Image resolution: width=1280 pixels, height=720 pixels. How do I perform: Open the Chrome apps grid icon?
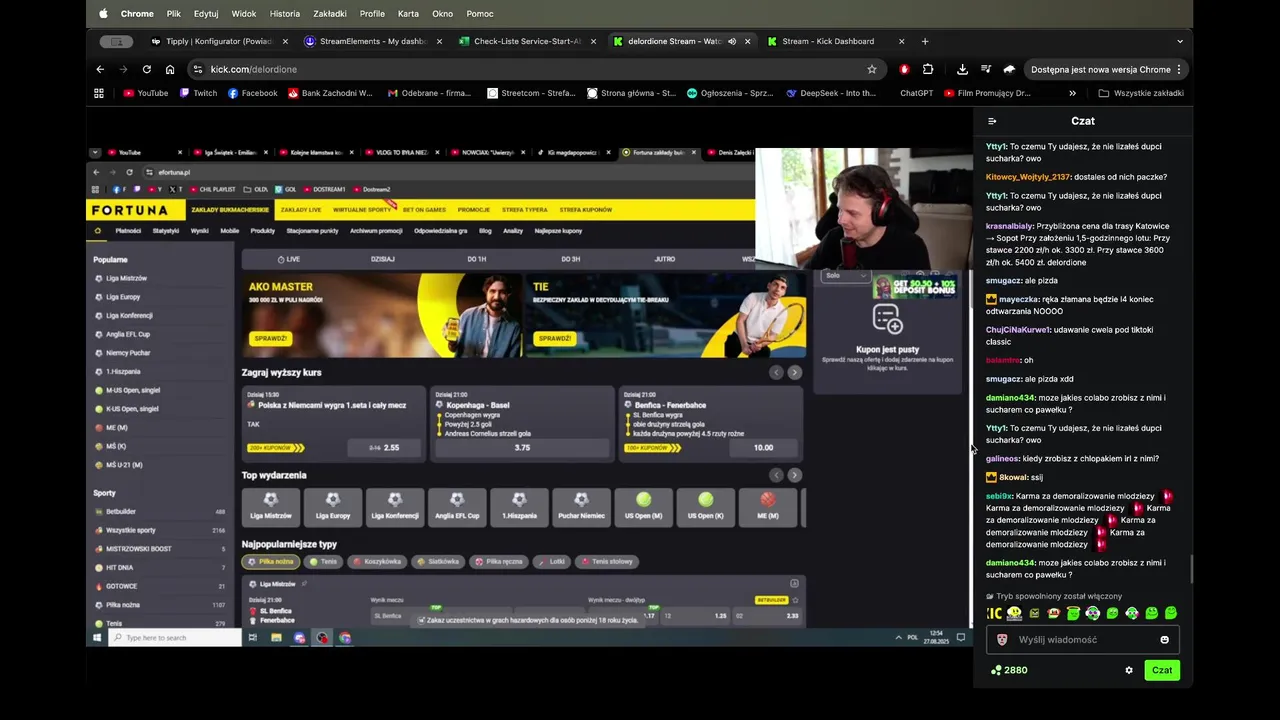(x=99, y=93)
